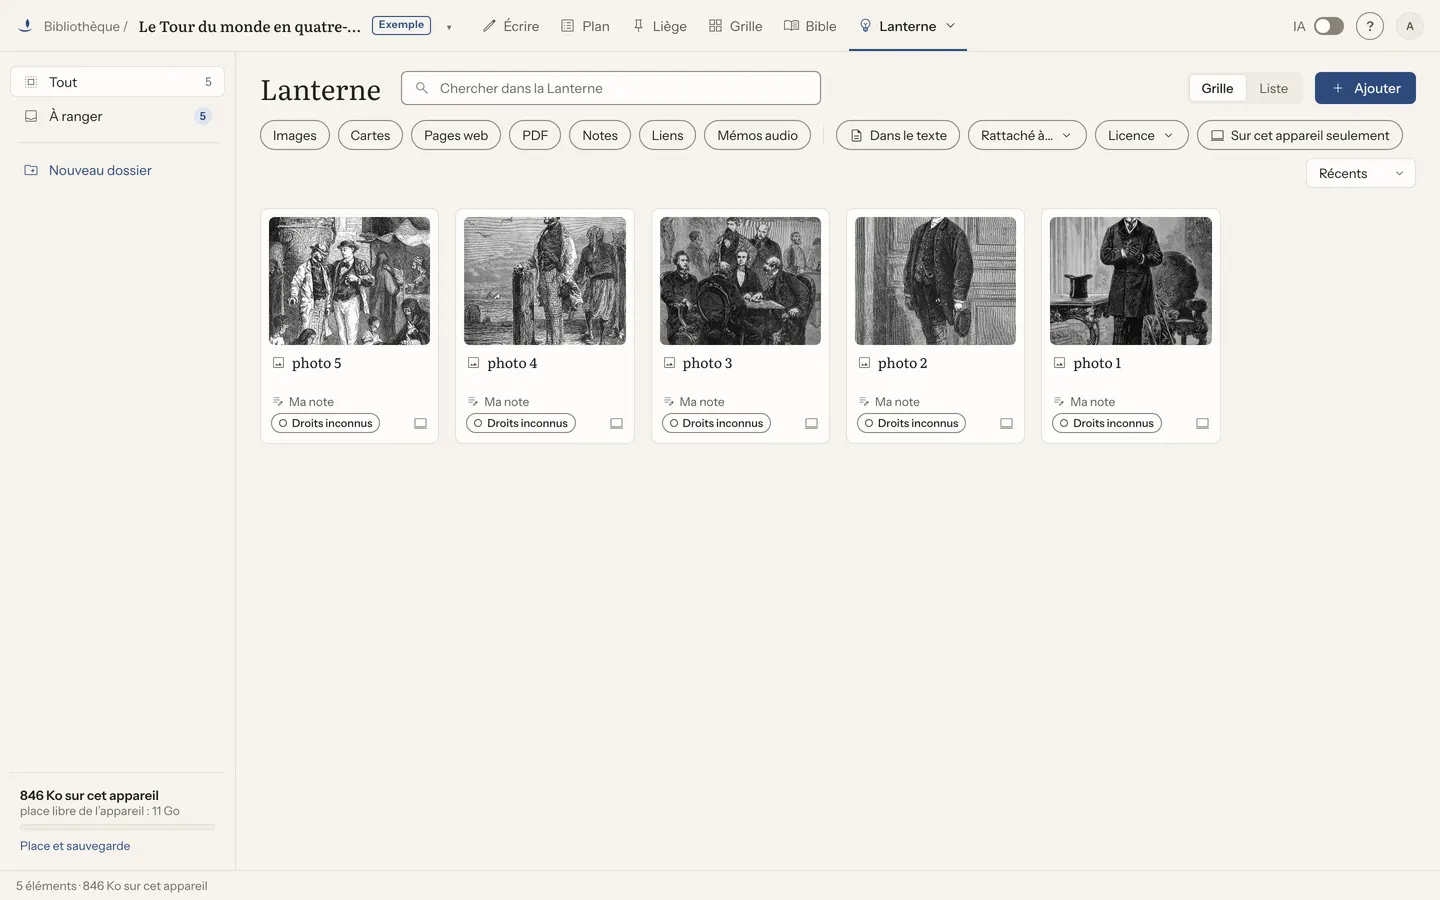1440x900 pixels.
Task: Enable the Cartes filter
Action: [x=370, y=135]
